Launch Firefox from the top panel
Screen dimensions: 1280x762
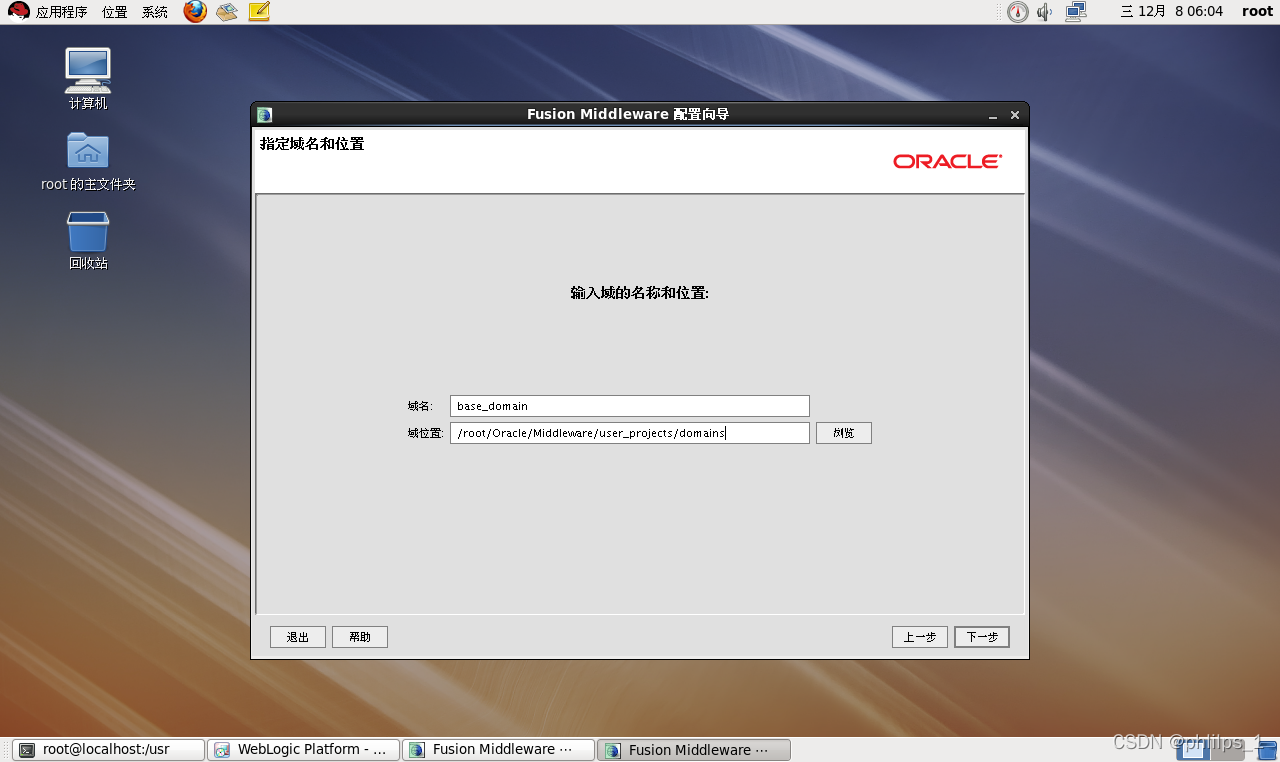click(x=195, y=12)
